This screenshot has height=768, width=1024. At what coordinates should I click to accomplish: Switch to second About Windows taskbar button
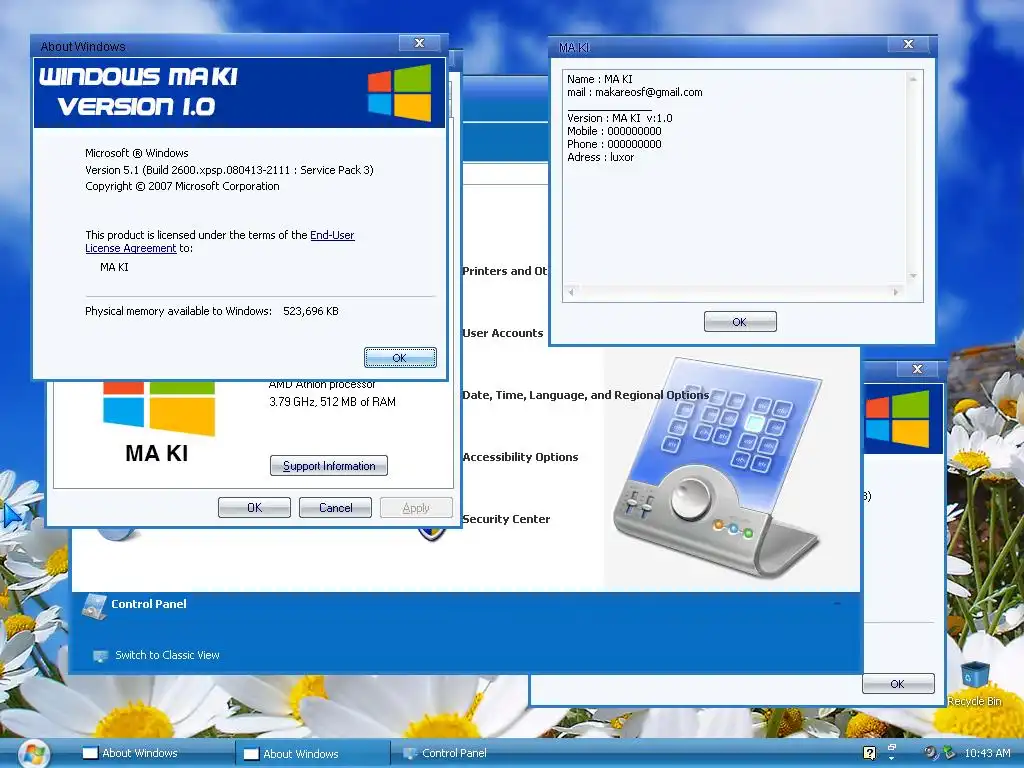click(x=313, y=754)
